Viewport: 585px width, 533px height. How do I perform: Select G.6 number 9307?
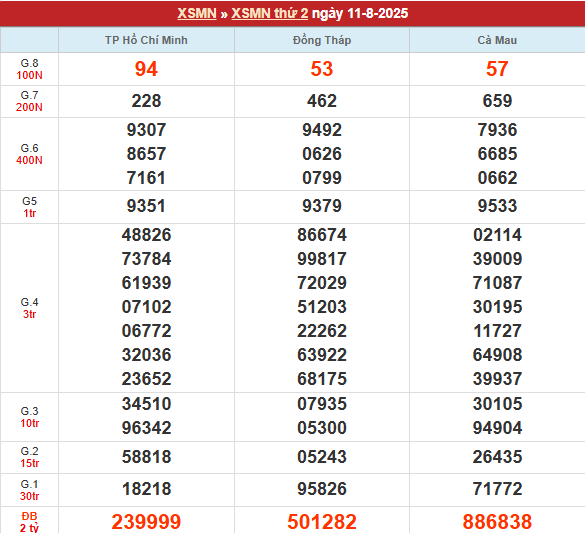[x=146, y=130]
